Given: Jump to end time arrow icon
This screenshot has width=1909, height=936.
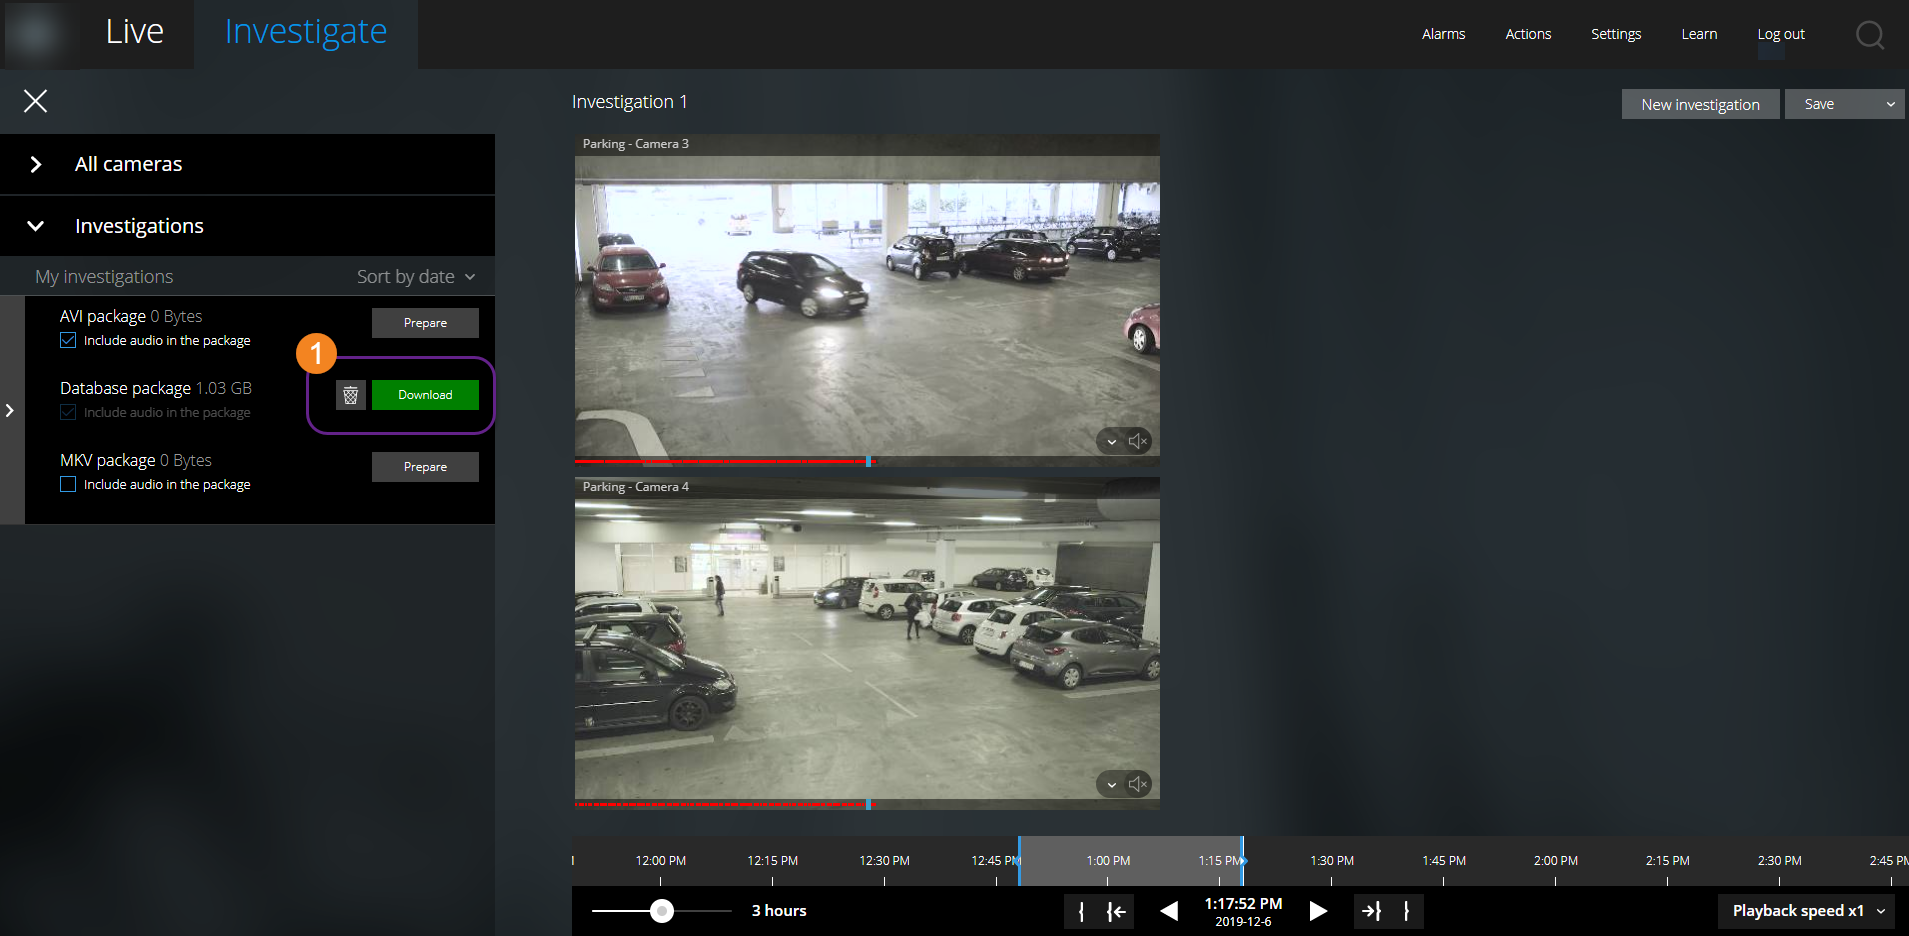Looking at the screenshot, I should [1371, 911].
